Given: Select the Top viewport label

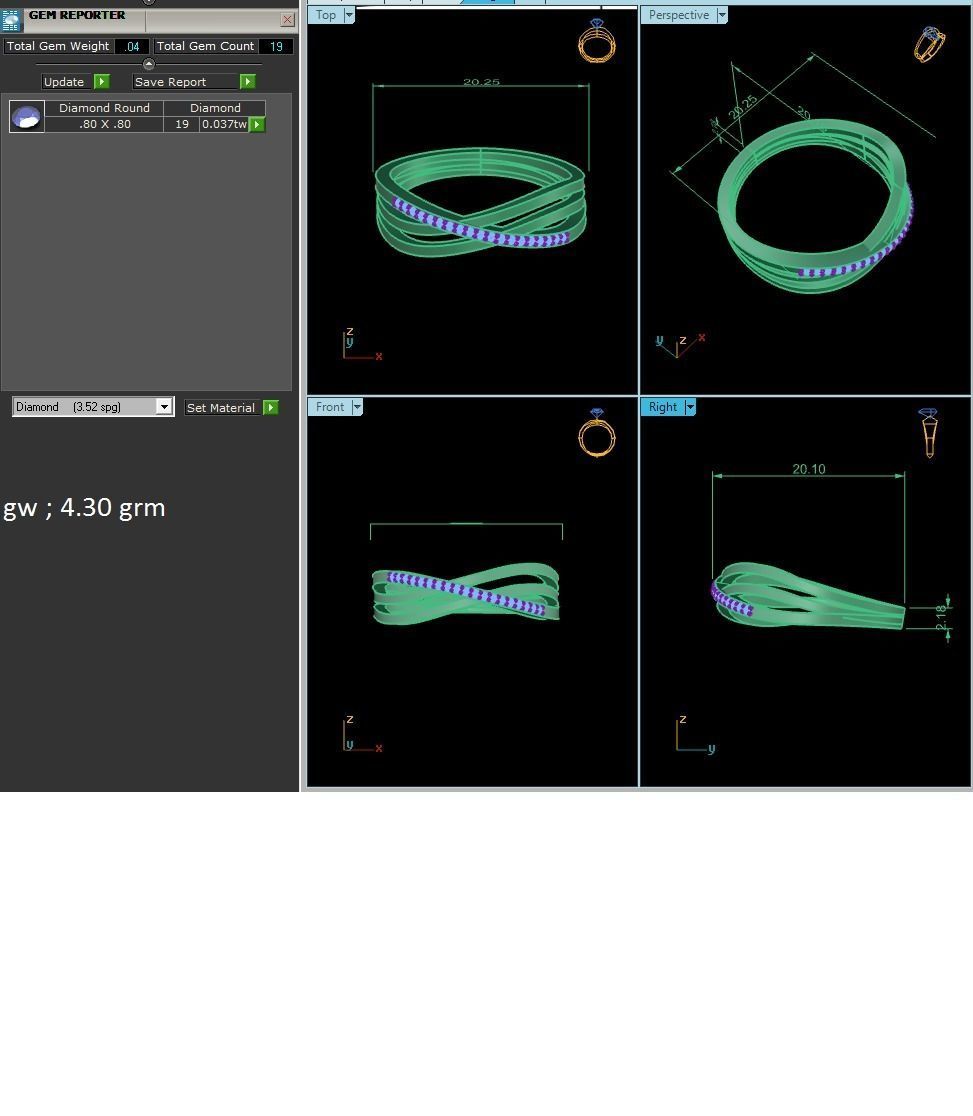Looking at the screenshot, I should [326, 15].
